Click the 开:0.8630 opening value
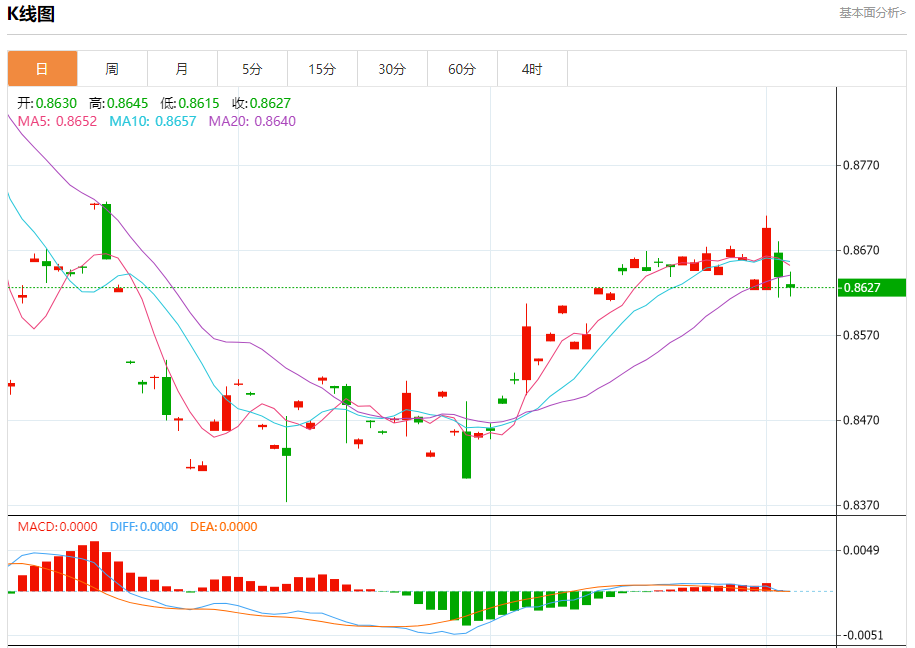The width and height of the screenshot is (915, 648). click(47, 103)
